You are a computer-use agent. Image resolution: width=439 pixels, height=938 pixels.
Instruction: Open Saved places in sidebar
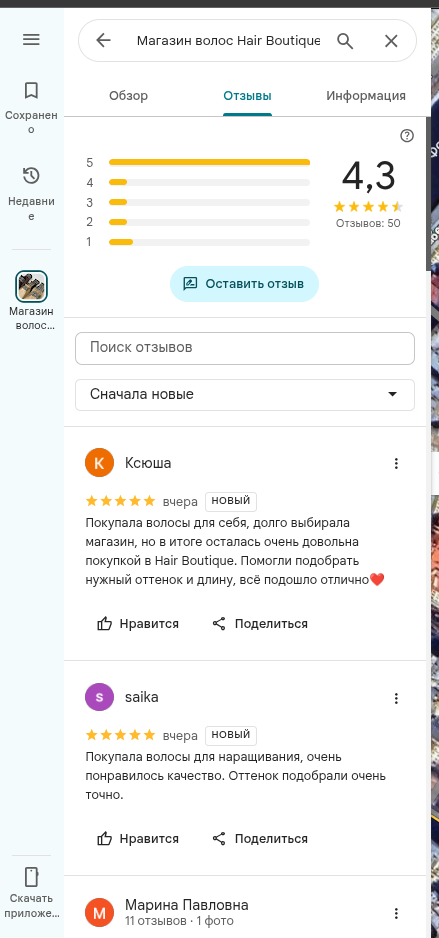point(31,108)
